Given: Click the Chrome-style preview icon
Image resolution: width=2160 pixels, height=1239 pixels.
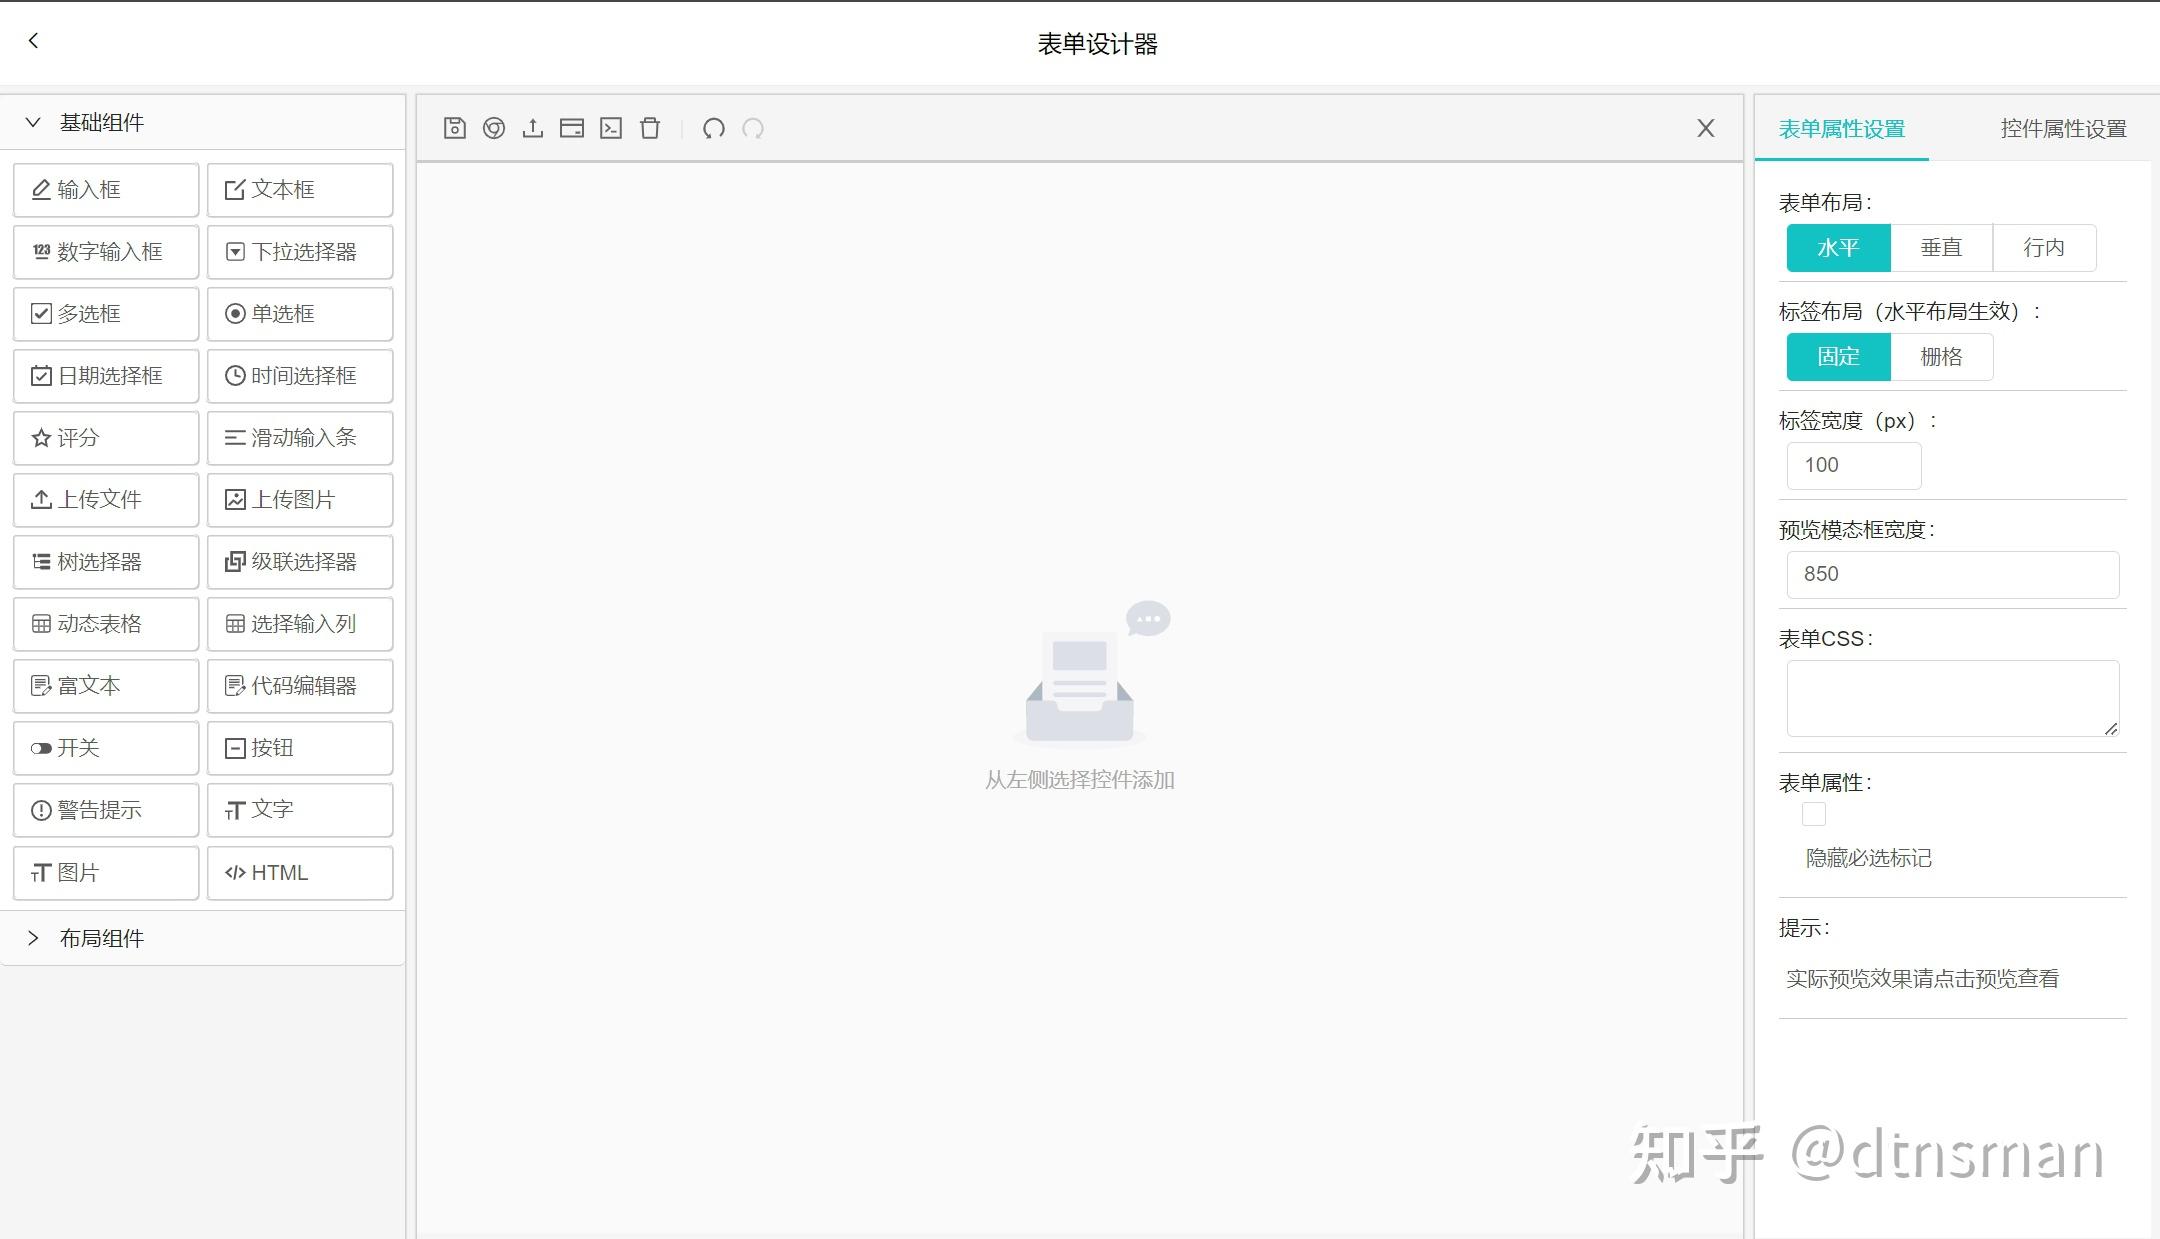Looking at the screenshot, I should (x=494, y=128).
